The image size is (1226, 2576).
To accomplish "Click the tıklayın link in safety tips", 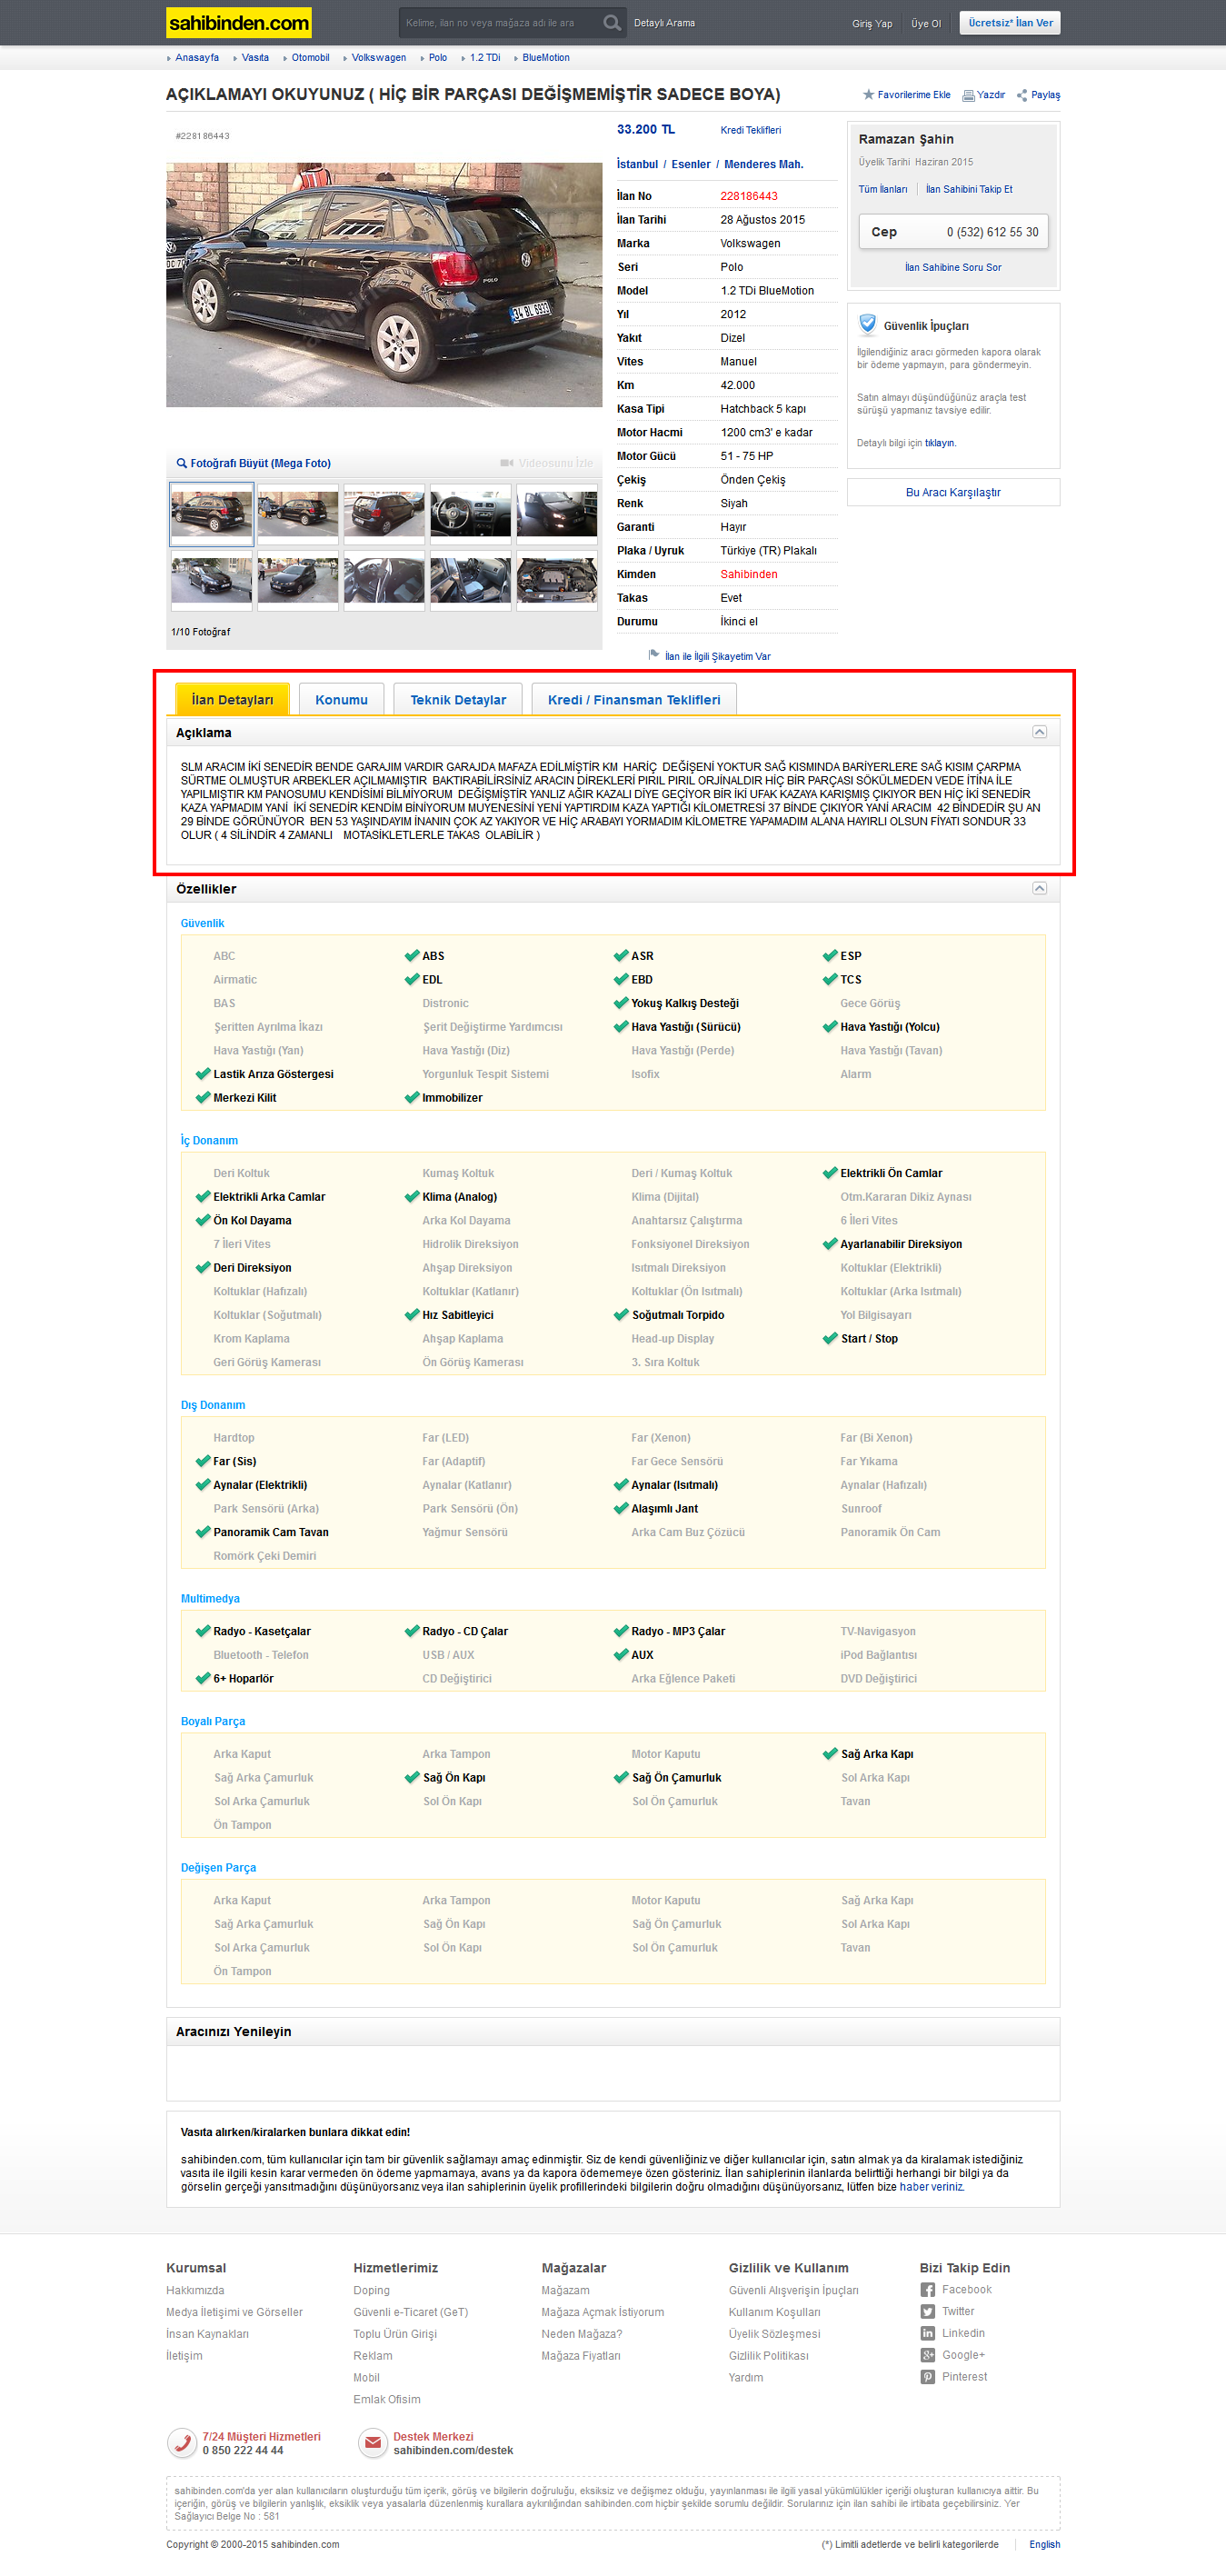I will (940, 442).
